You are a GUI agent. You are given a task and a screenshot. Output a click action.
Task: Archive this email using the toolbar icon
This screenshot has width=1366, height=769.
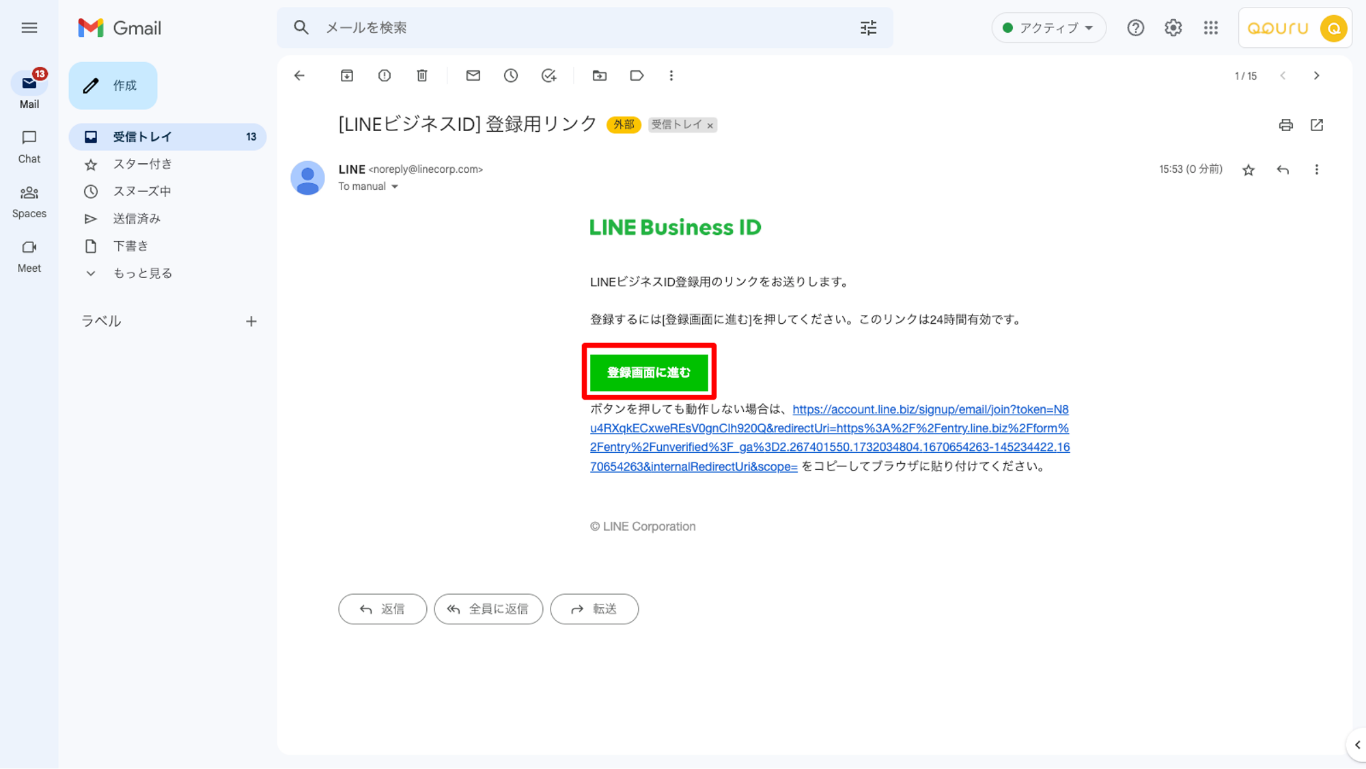coord(347,76)
